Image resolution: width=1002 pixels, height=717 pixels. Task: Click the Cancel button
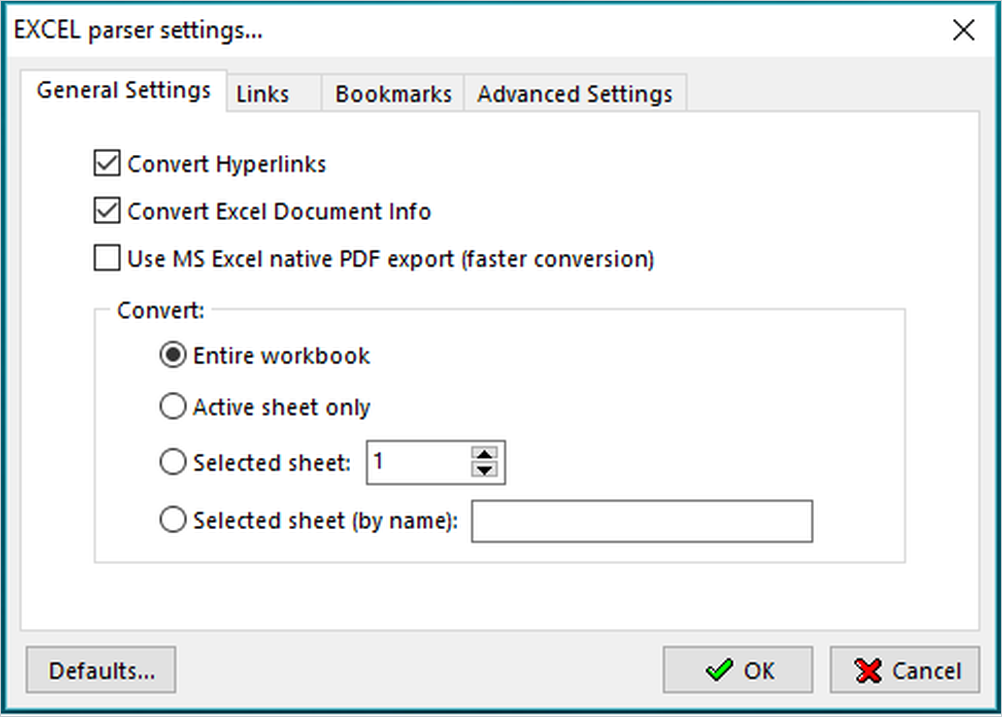click(x=905, y=670)
